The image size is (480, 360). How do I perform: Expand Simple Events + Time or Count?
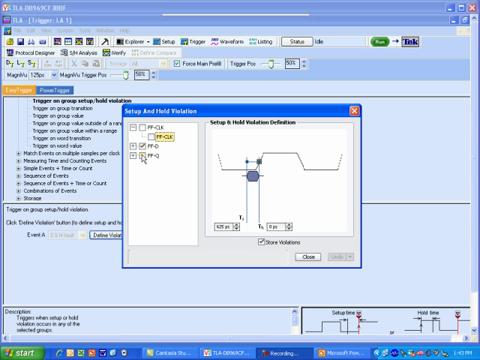click(x=19, y=168)
